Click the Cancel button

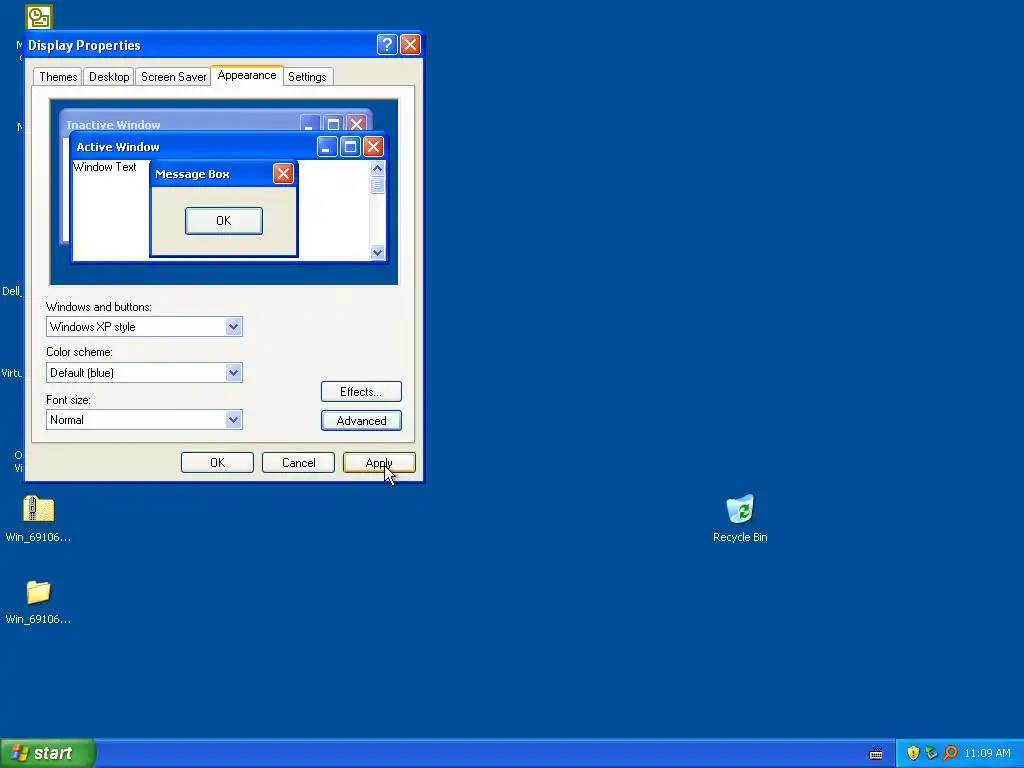(x=298, y=462)
